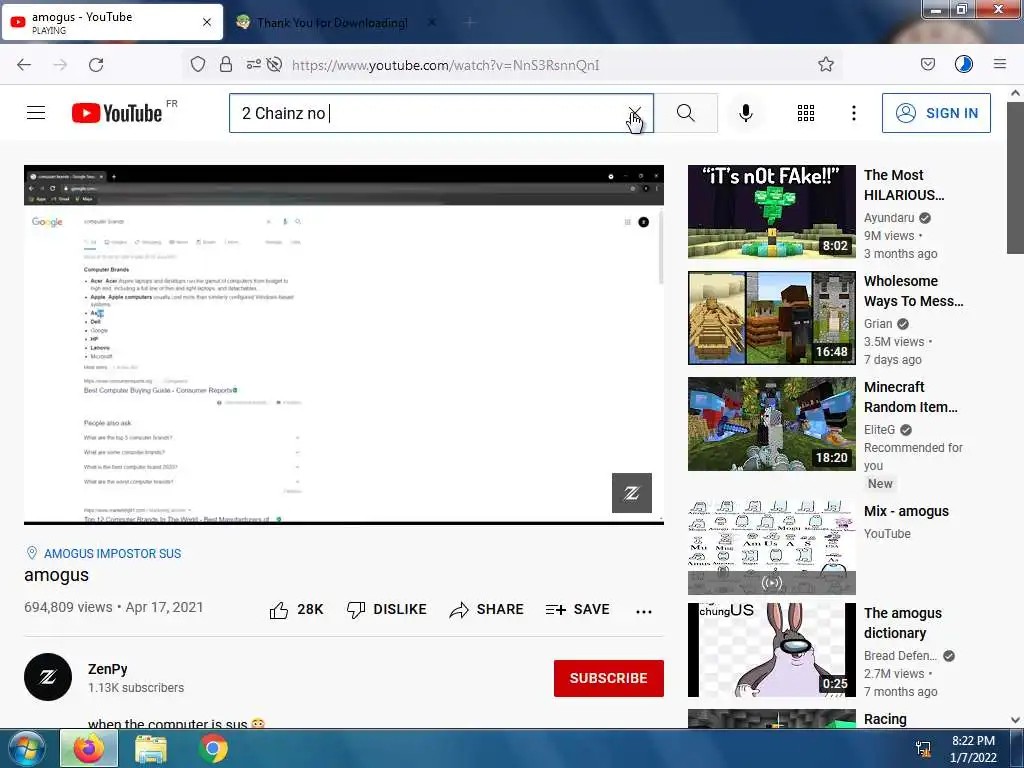The image size is (1024, 768).
Task: Run search with the magnifying glass button
Action: (686, 113)
